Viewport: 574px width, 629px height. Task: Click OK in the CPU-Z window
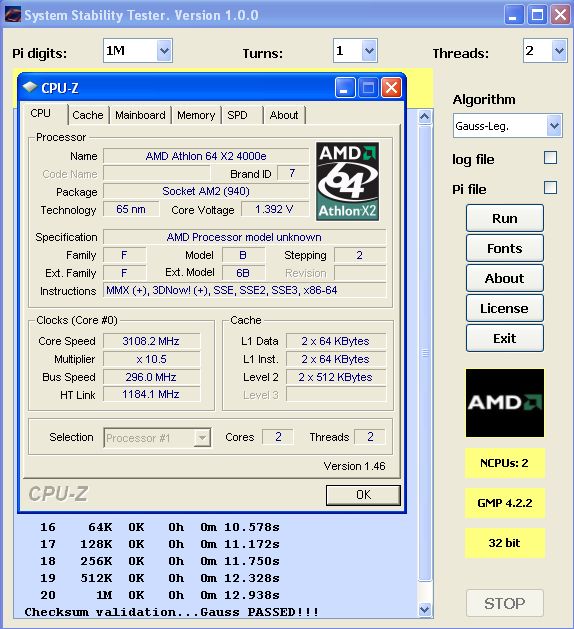click(363, 495)
